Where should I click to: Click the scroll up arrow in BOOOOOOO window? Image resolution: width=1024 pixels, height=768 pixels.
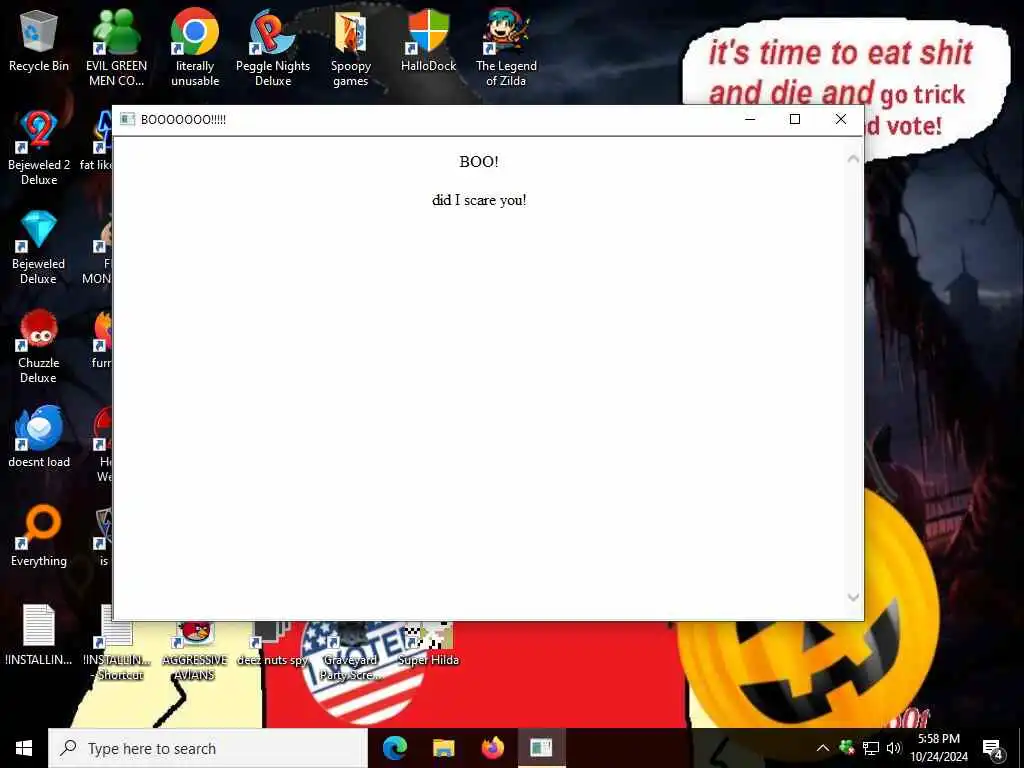853,159
